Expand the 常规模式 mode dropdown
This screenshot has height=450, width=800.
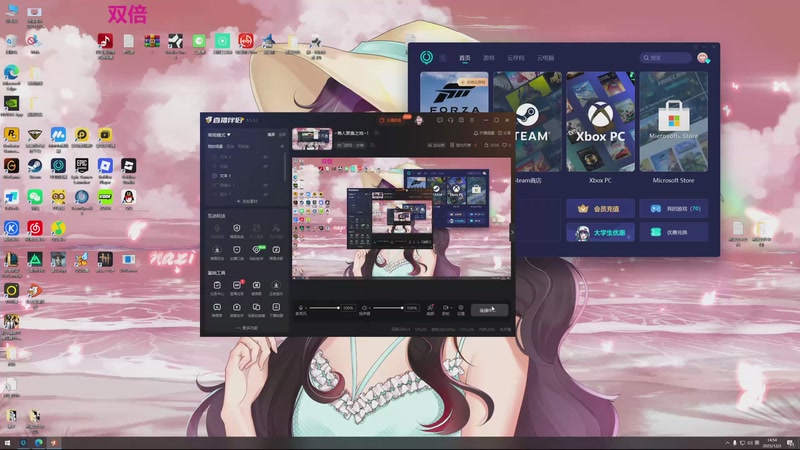point(219,135)
